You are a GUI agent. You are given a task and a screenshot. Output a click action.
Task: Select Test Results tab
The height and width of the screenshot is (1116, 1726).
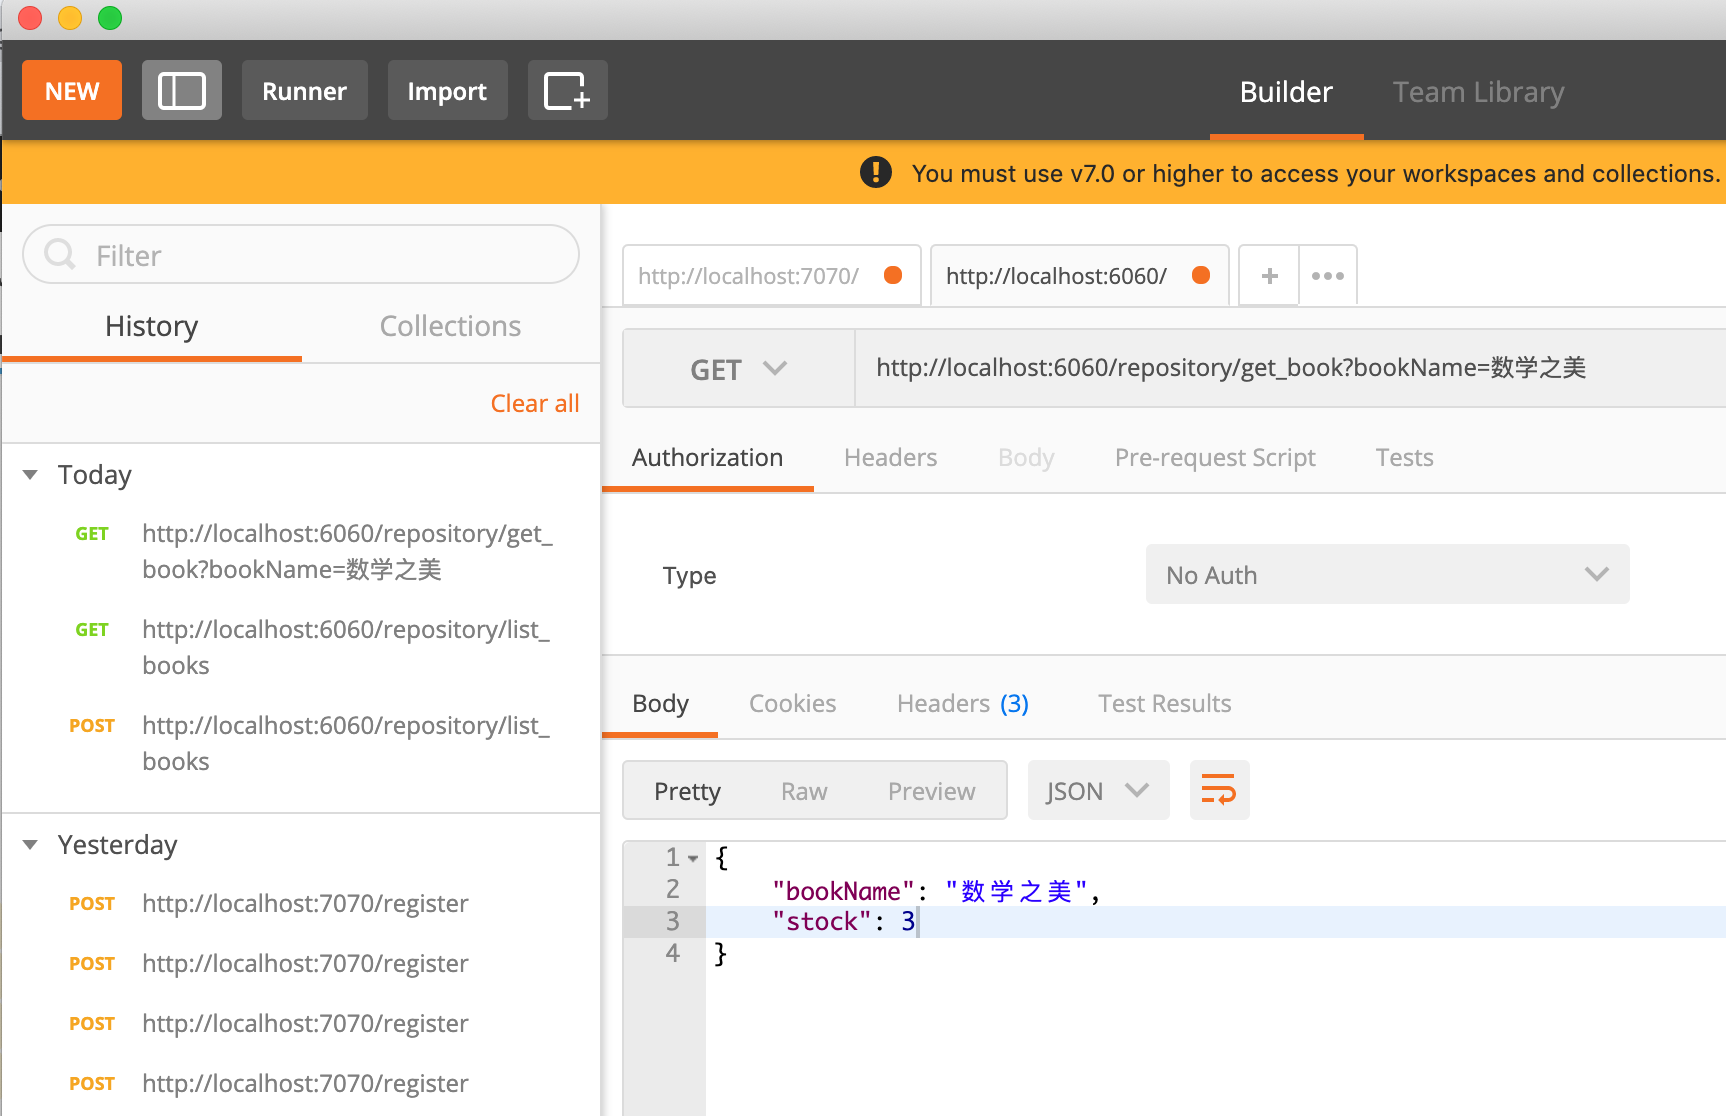[1164, 703]
